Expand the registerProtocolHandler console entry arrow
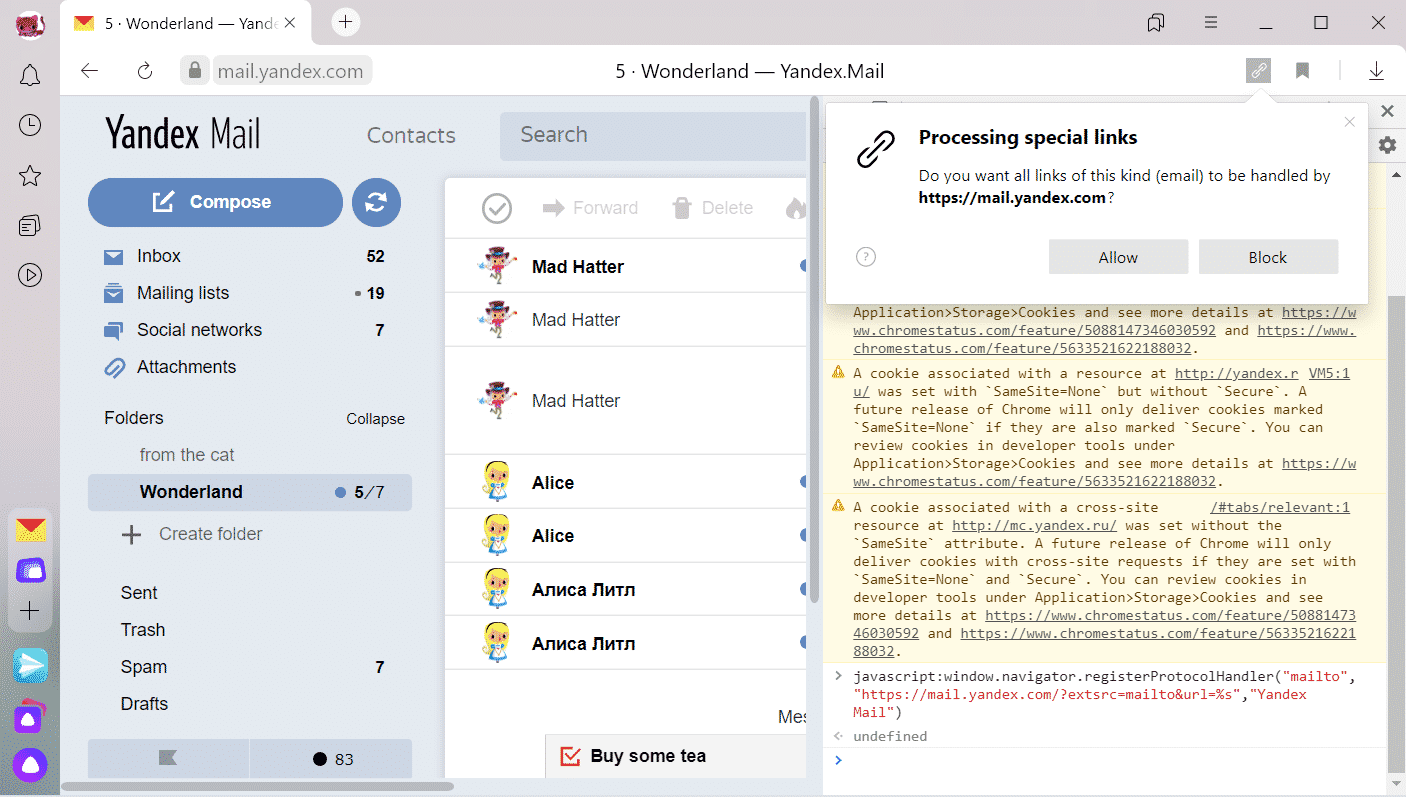This screenshot has height=797, width=1406. pyautogui.click(x=838, y=677)
